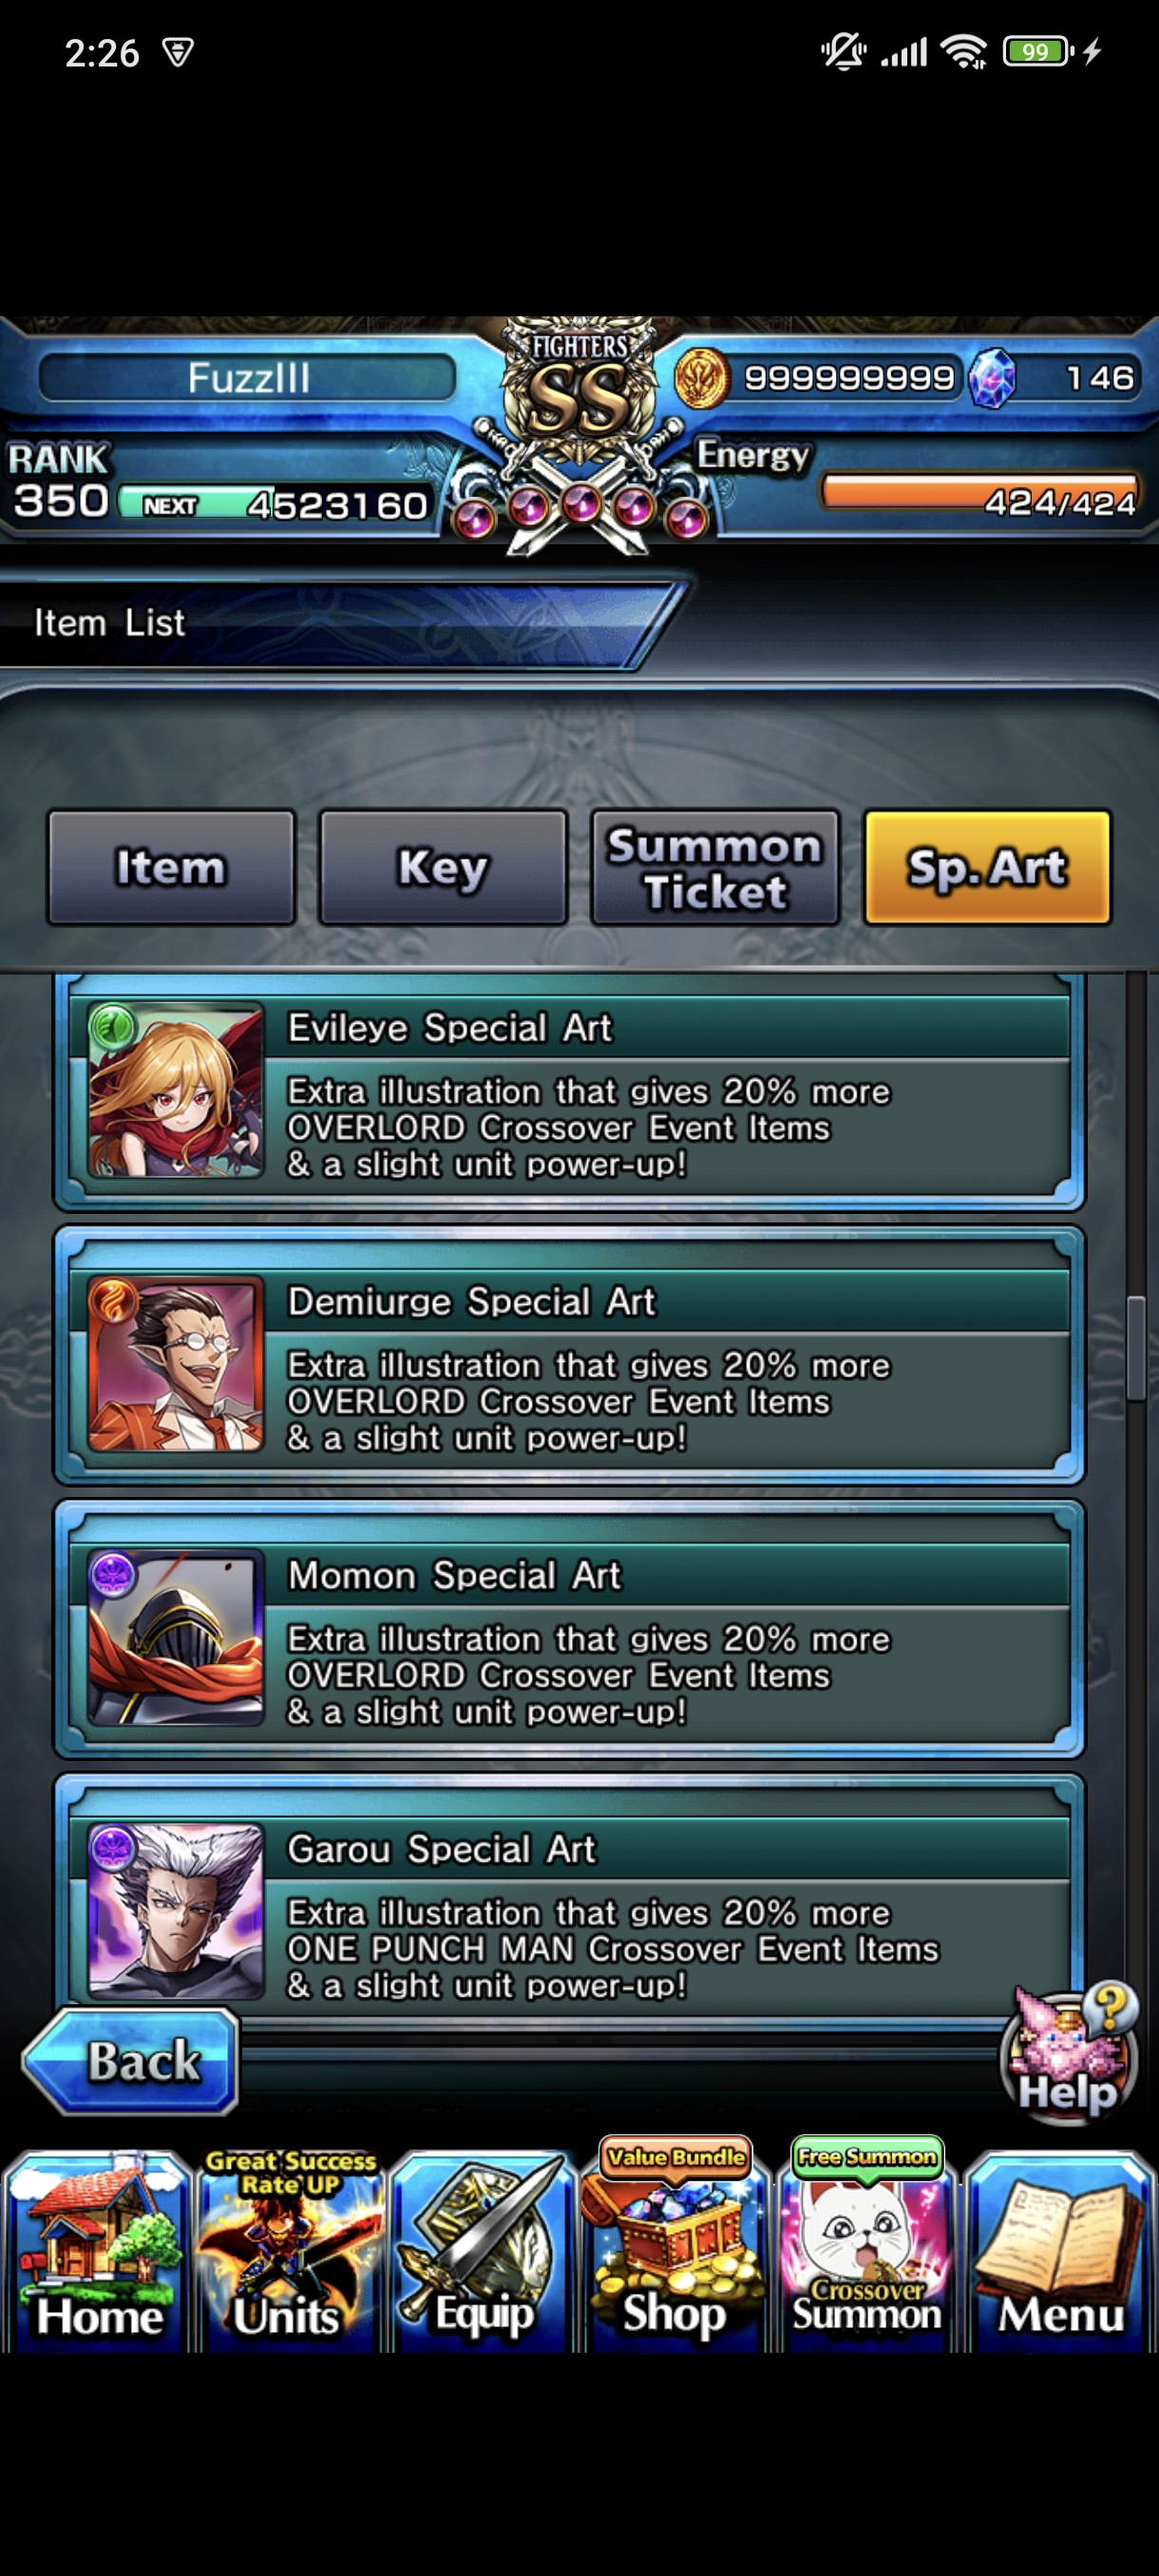Select the Evileye Special Art thumbnail
This screenshot has width=1159, height=2576.
tap(176, 1090)
